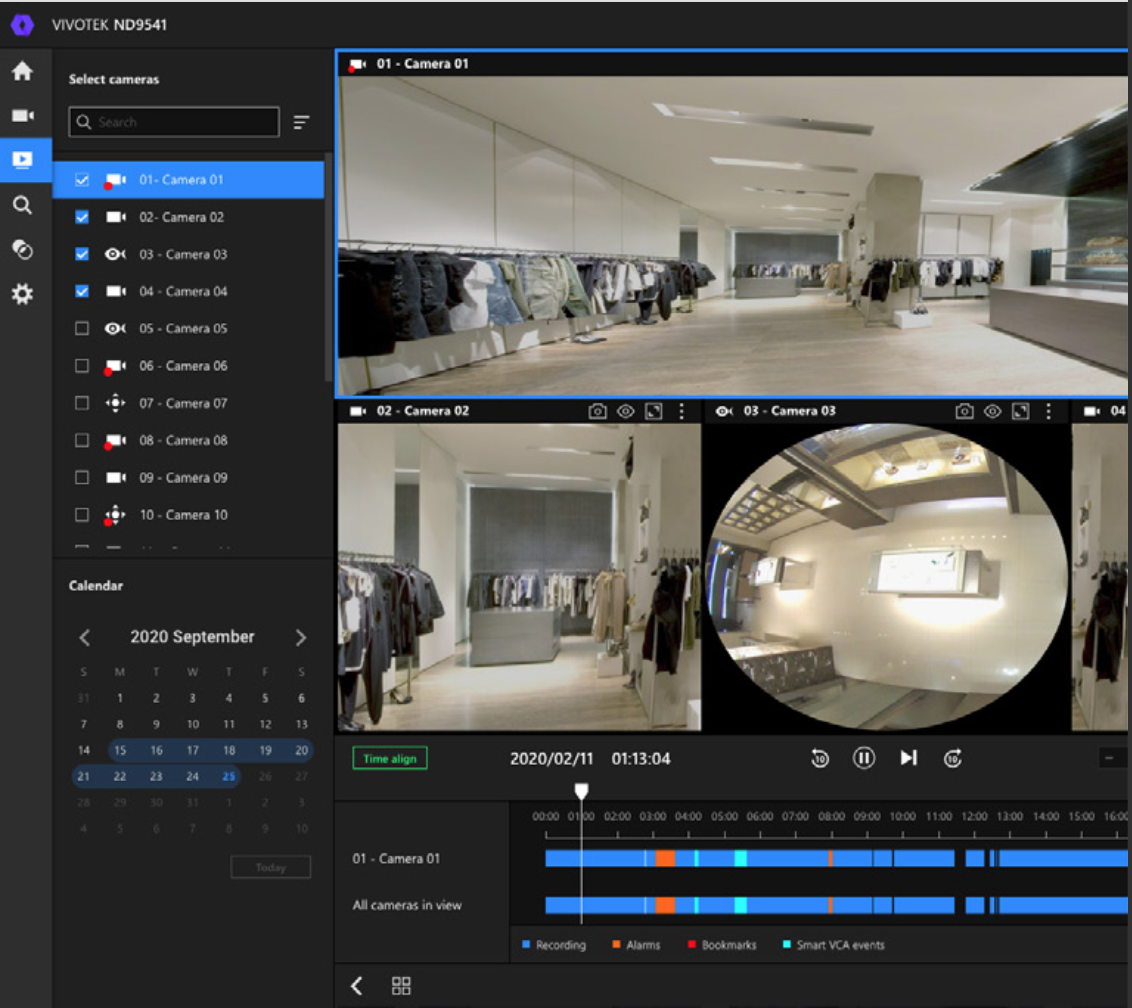The height and width of the screenshot is (1008, 1132).
Task: Pause the video playback
Action: [x=864, y=758]
